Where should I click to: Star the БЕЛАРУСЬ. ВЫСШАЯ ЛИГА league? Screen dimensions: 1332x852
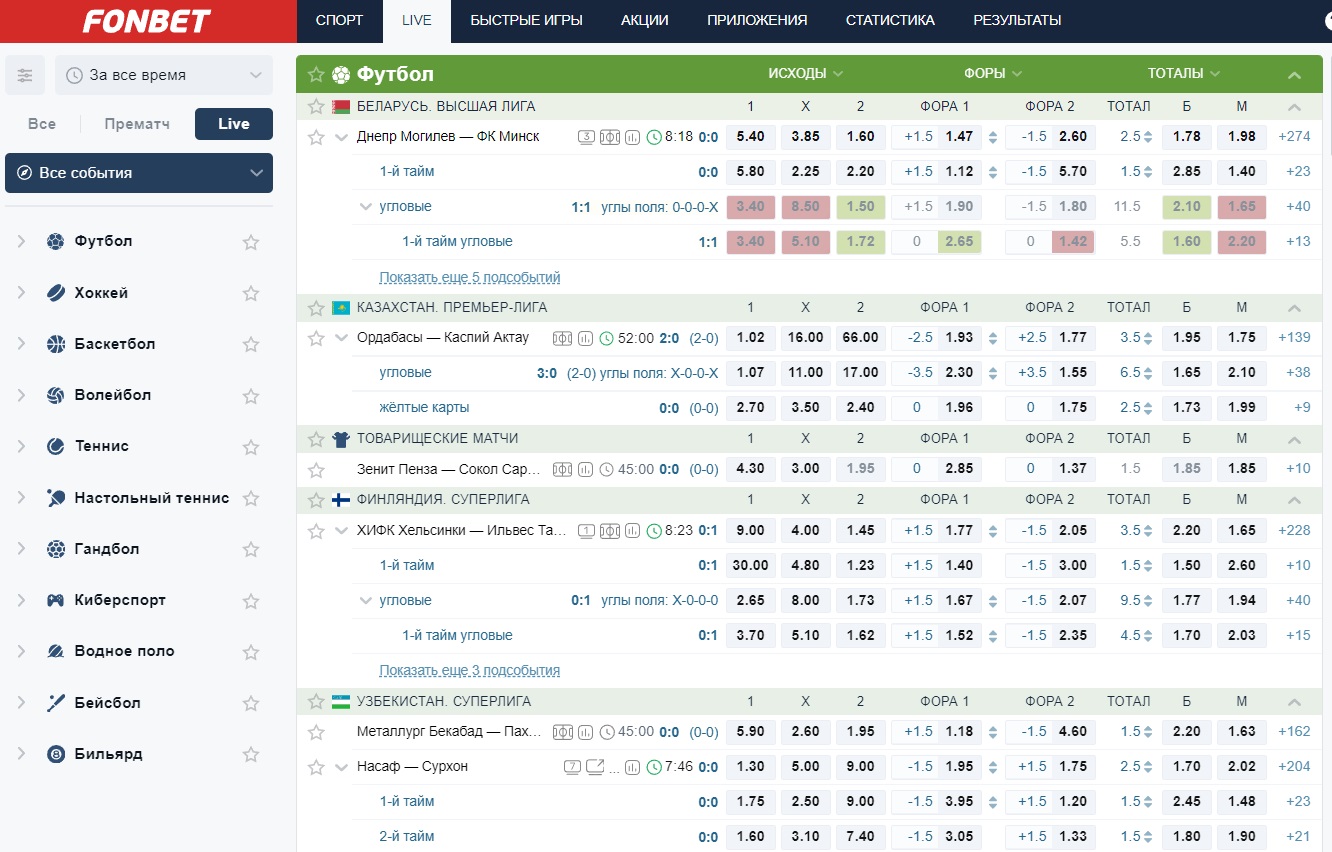(x=316, y=106)
